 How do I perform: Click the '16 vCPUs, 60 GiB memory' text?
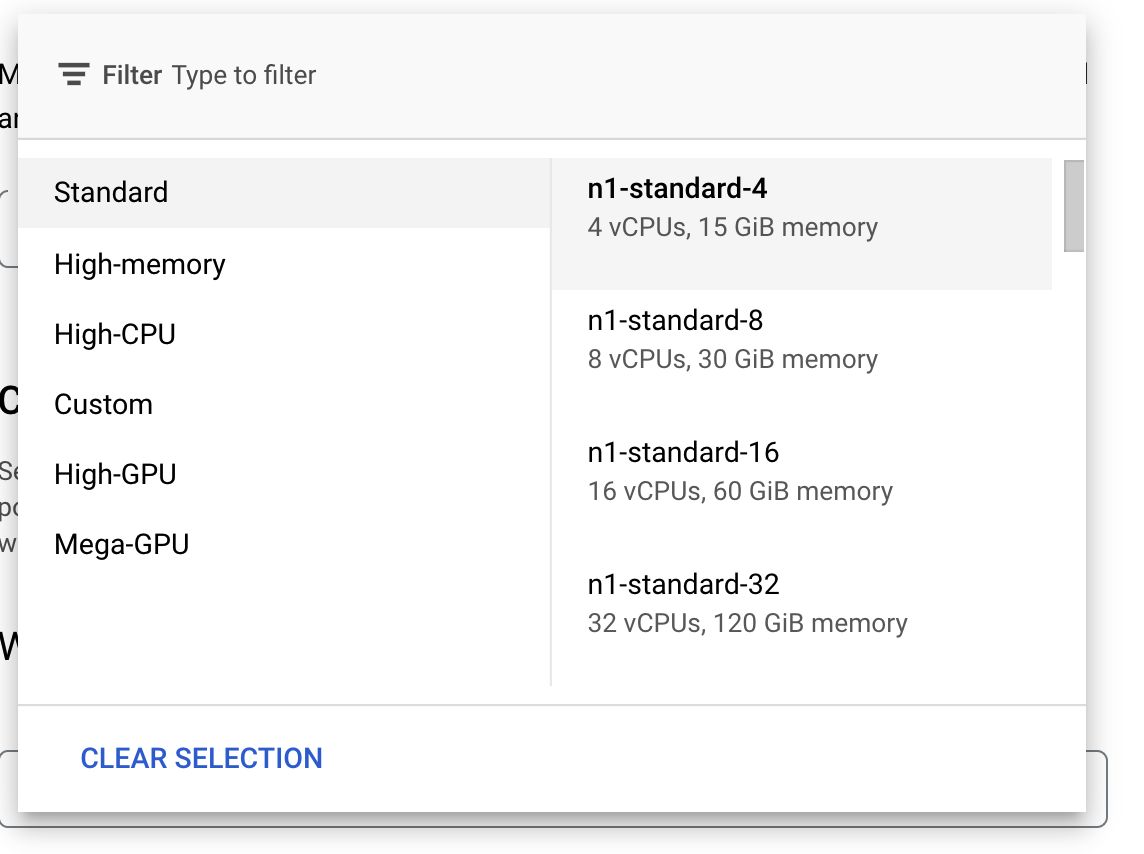click(740, 491)
